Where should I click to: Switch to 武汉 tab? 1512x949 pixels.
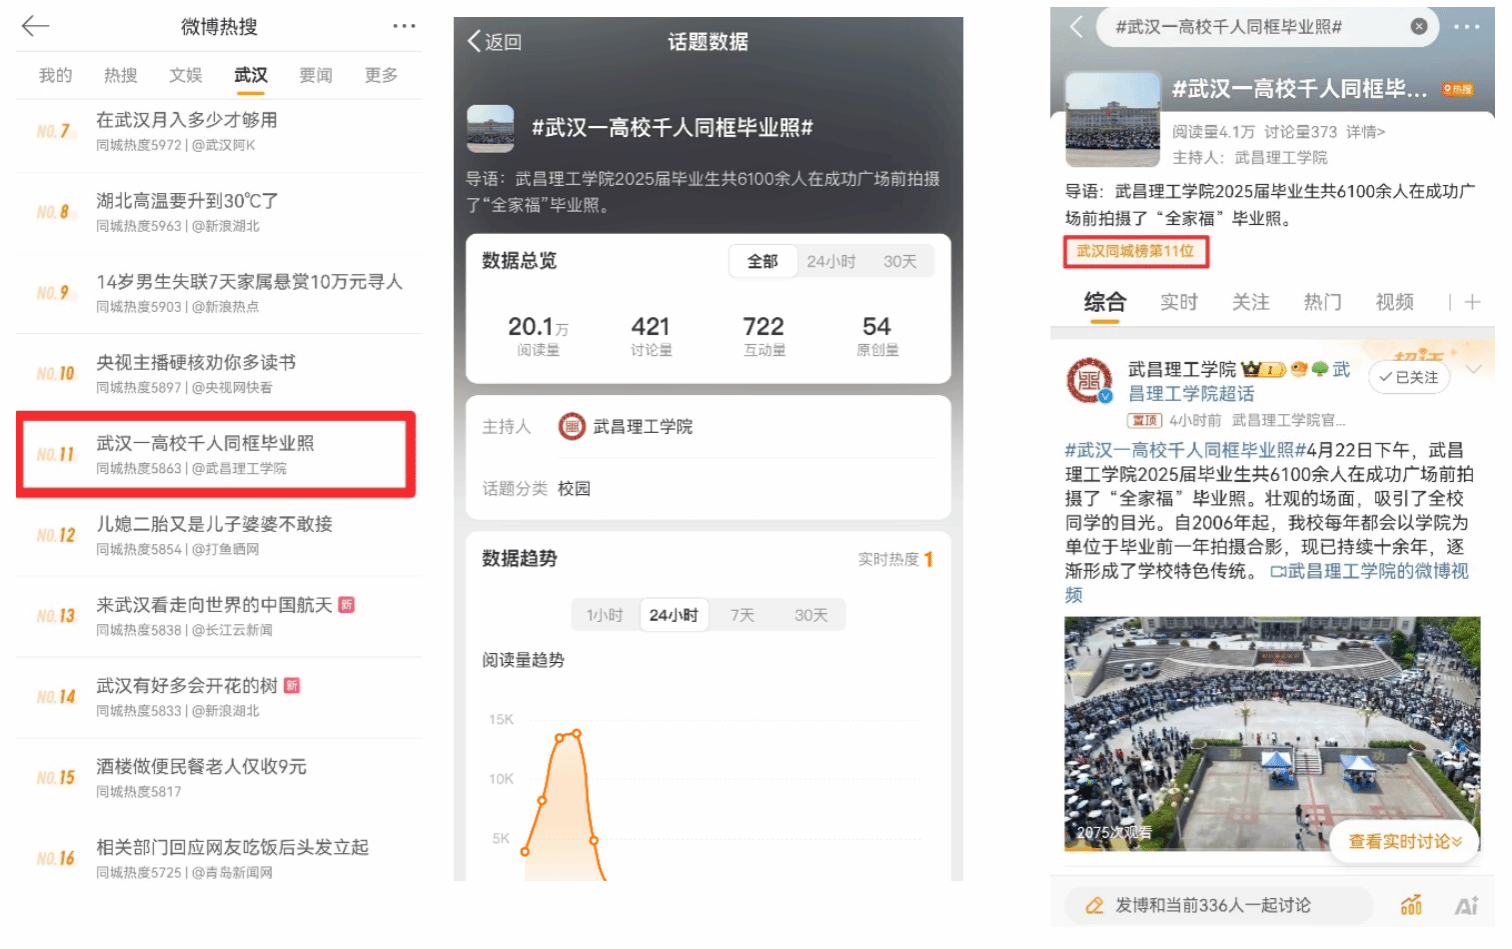(251, 75)
